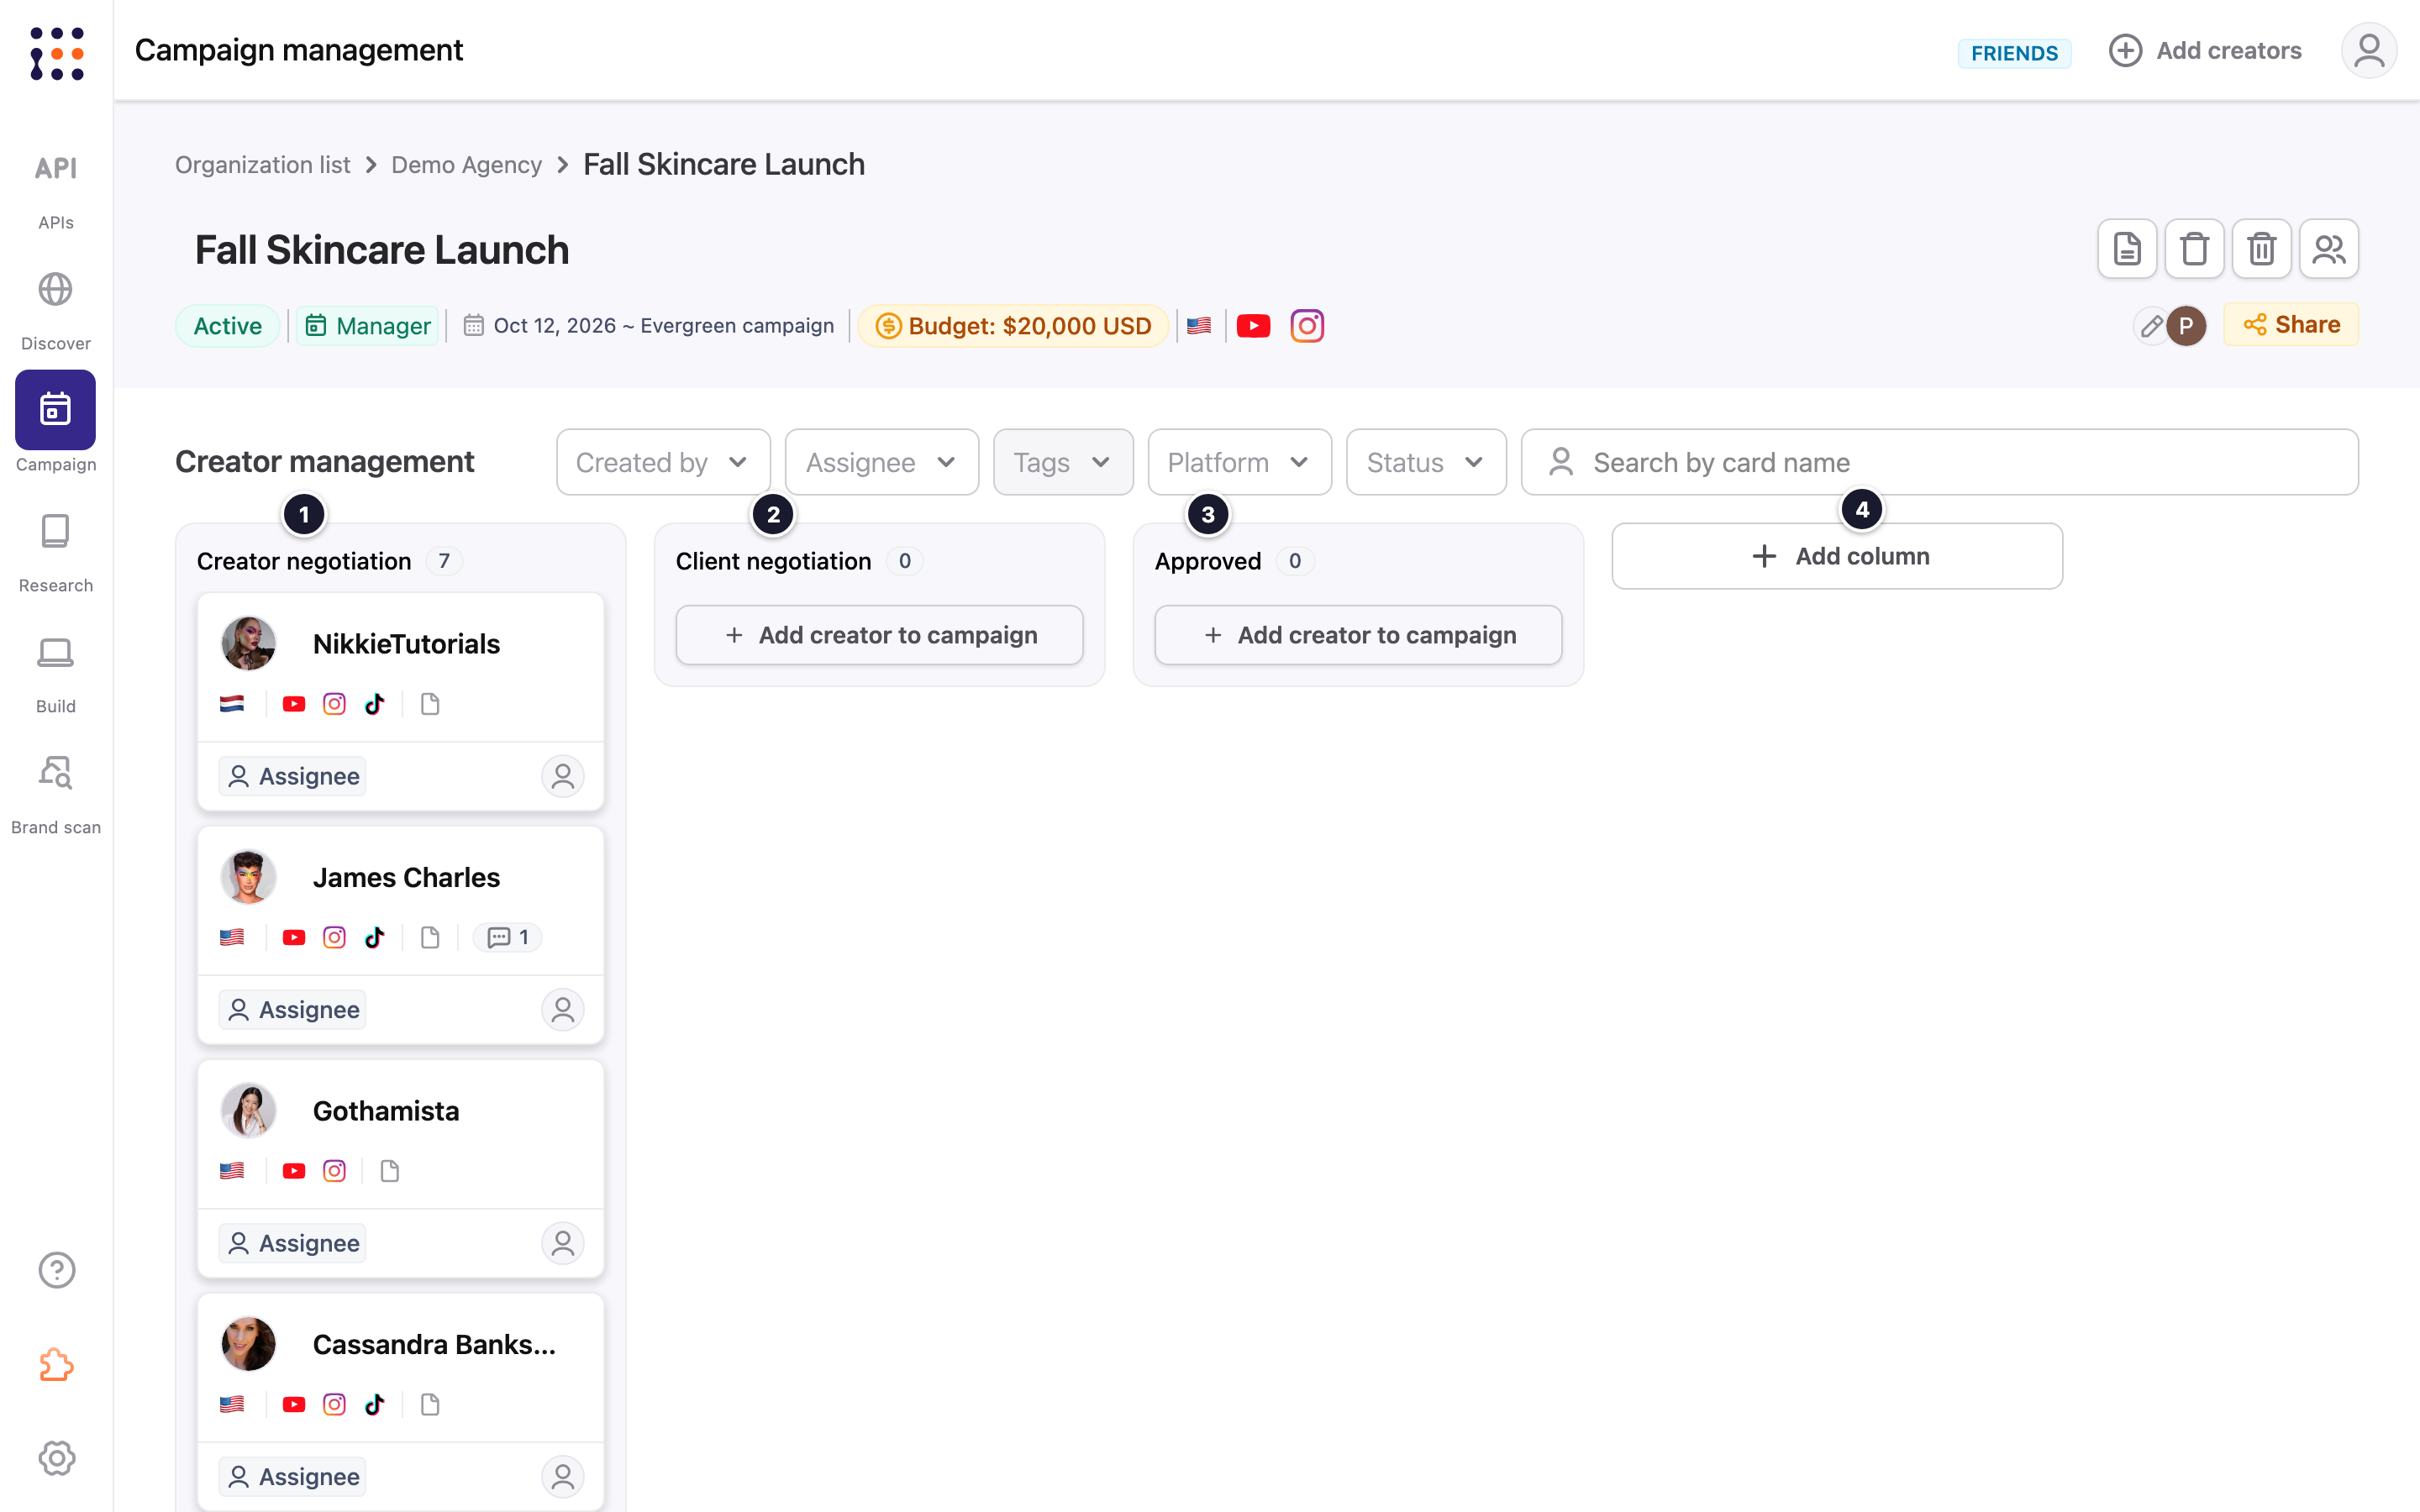The width and height of the screenshot is (2420, 1512).
Task: Click Assignee button on NikkieTutorials card
Action: point(293,776)
